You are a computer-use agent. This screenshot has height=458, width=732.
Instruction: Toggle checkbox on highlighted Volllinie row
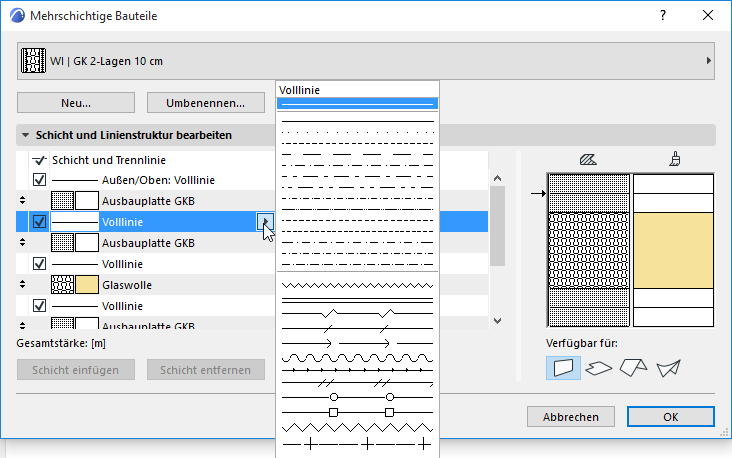tap(39, 222)
